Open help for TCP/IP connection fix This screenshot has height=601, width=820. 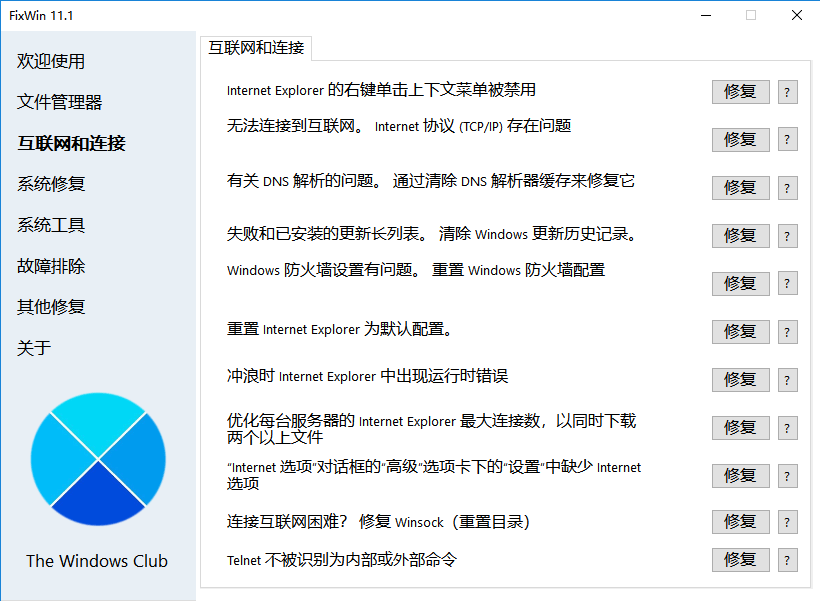[x=787, y=139]
